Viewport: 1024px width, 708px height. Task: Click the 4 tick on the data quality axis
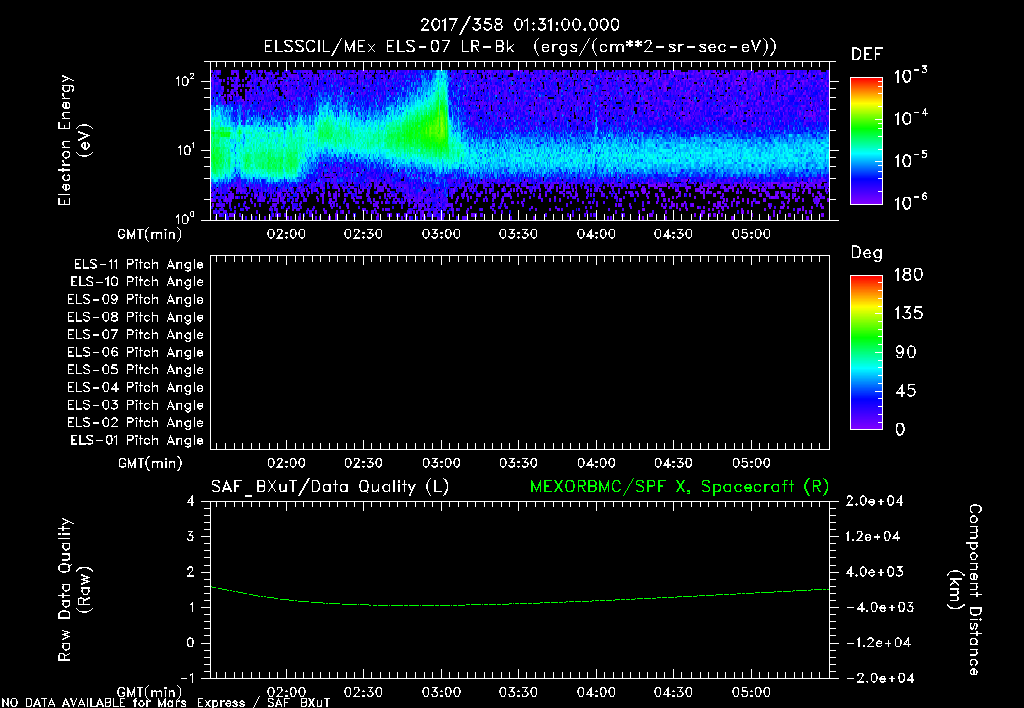pyautogui.click(x=191, y=502)
